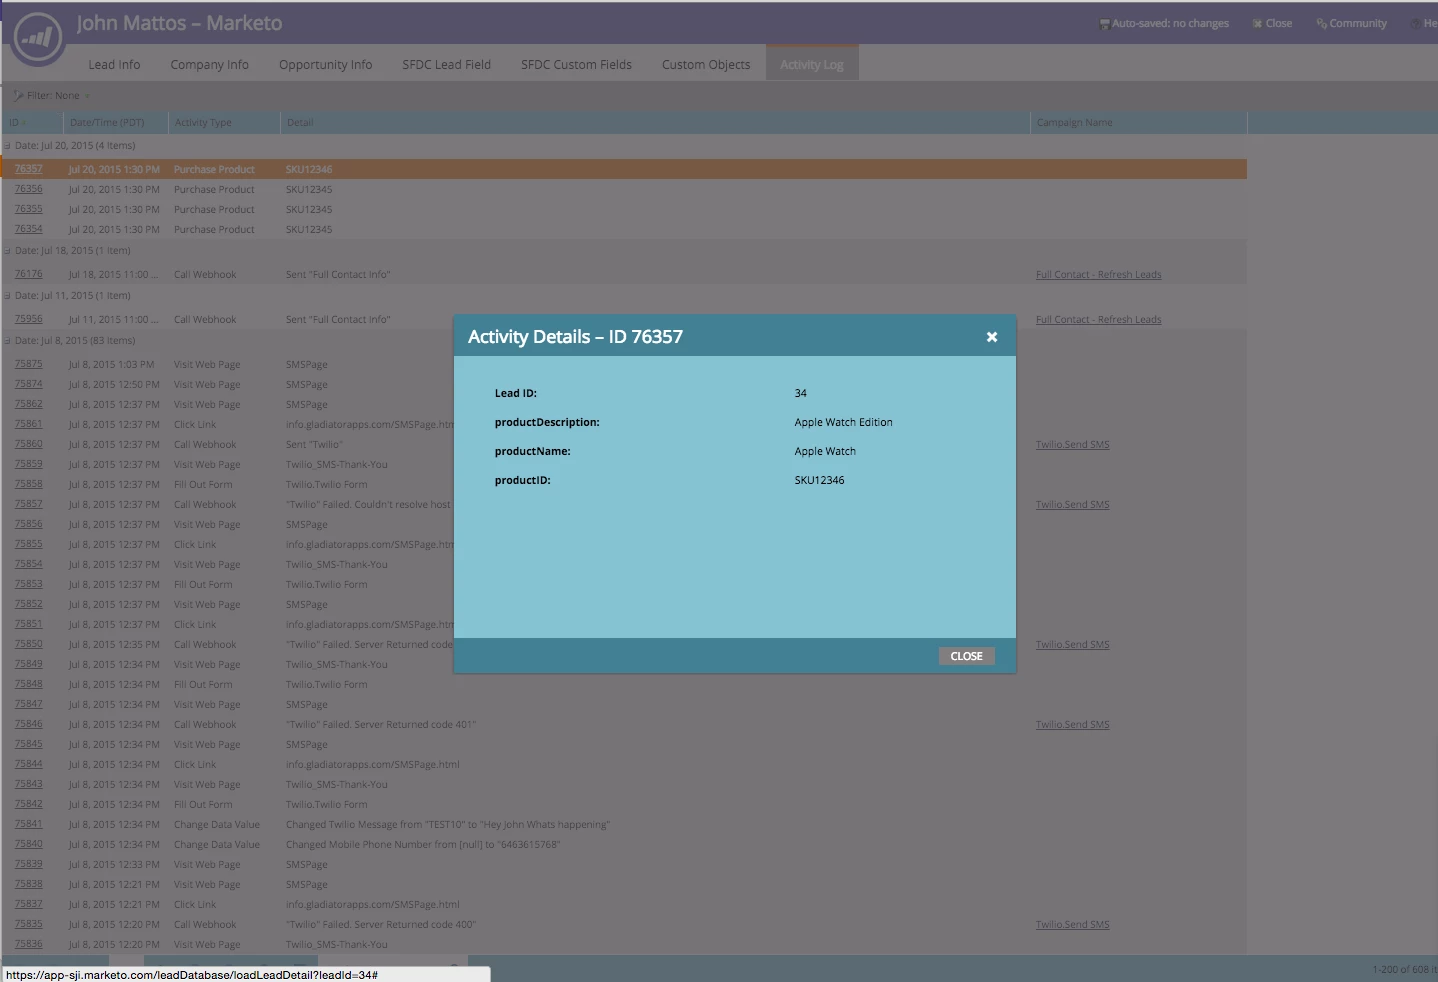Open the Filter: None dropdown

pos(52,96)
